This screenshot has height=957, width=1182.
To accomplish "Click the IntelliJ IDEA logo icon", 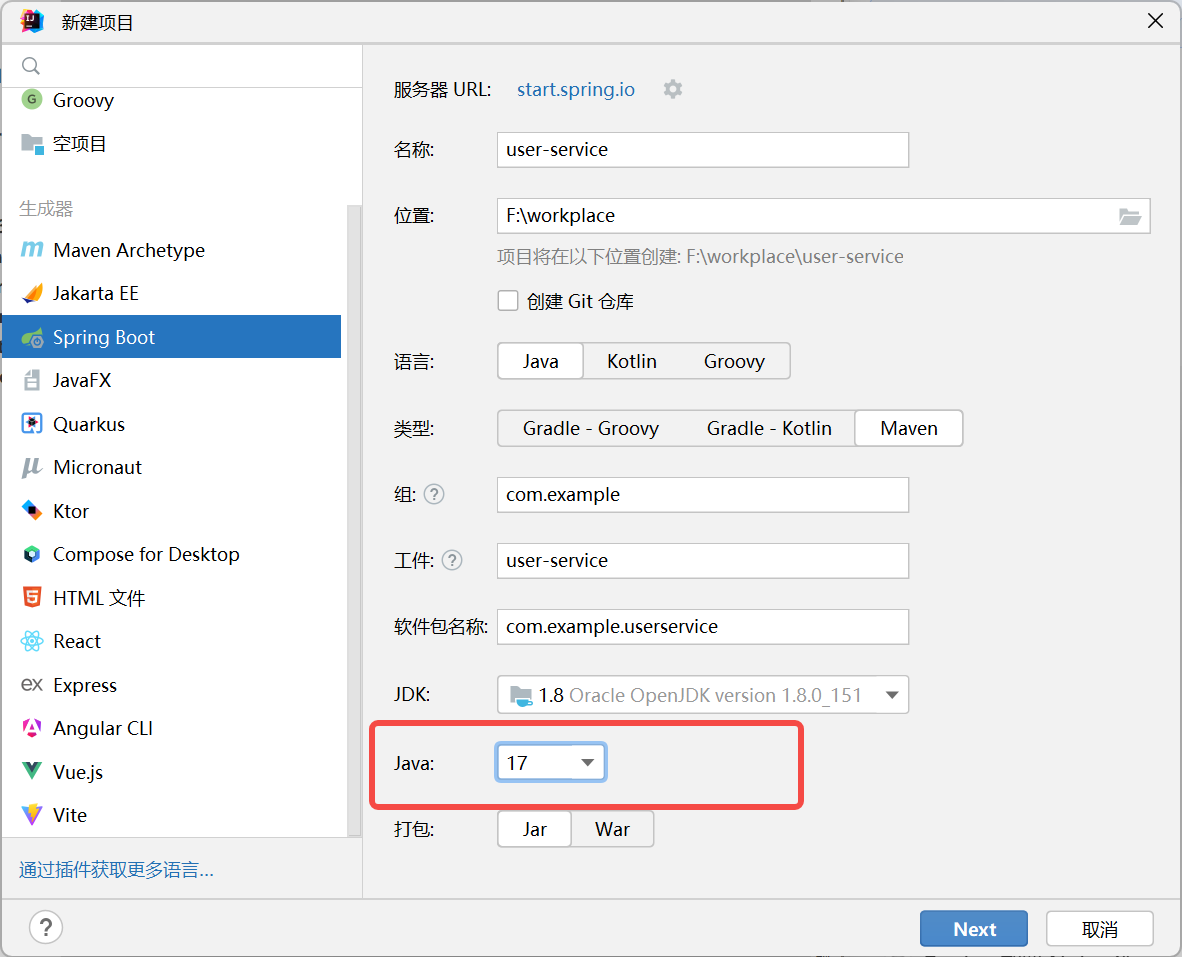I will [x=32, y=22].
